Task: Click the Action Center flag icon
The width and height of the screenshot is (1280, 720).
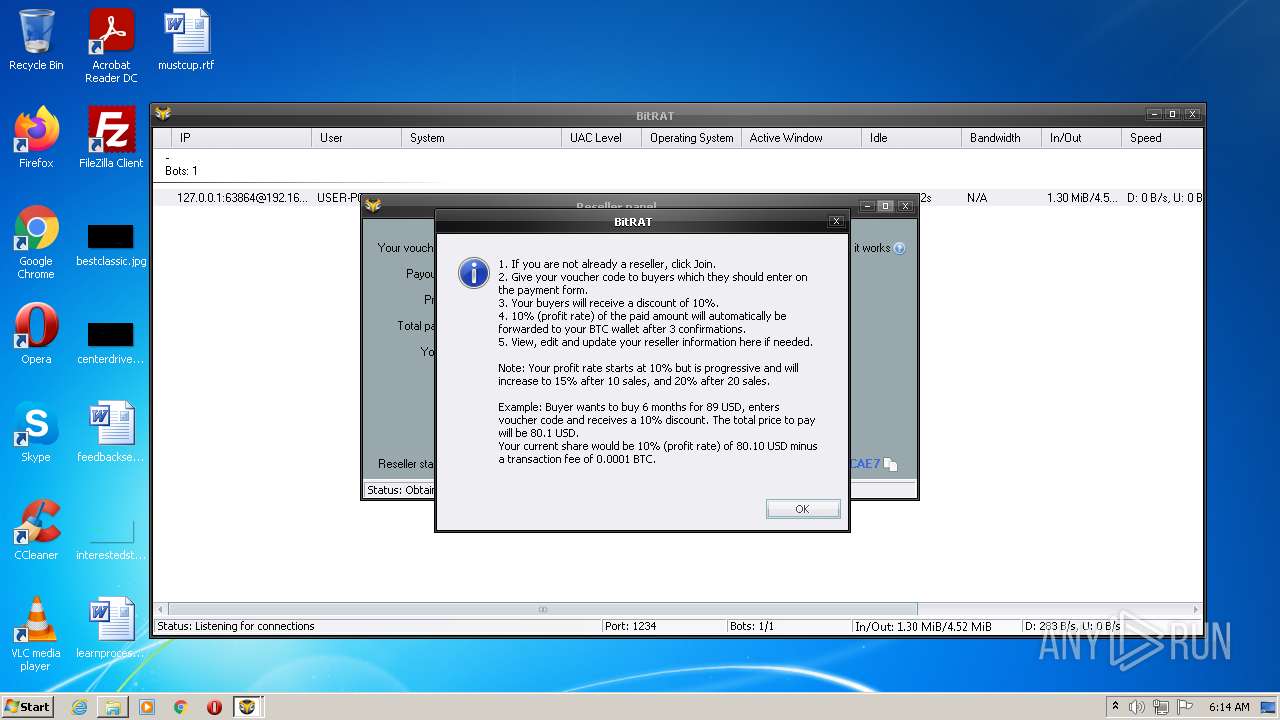Action: (1184, 707)
